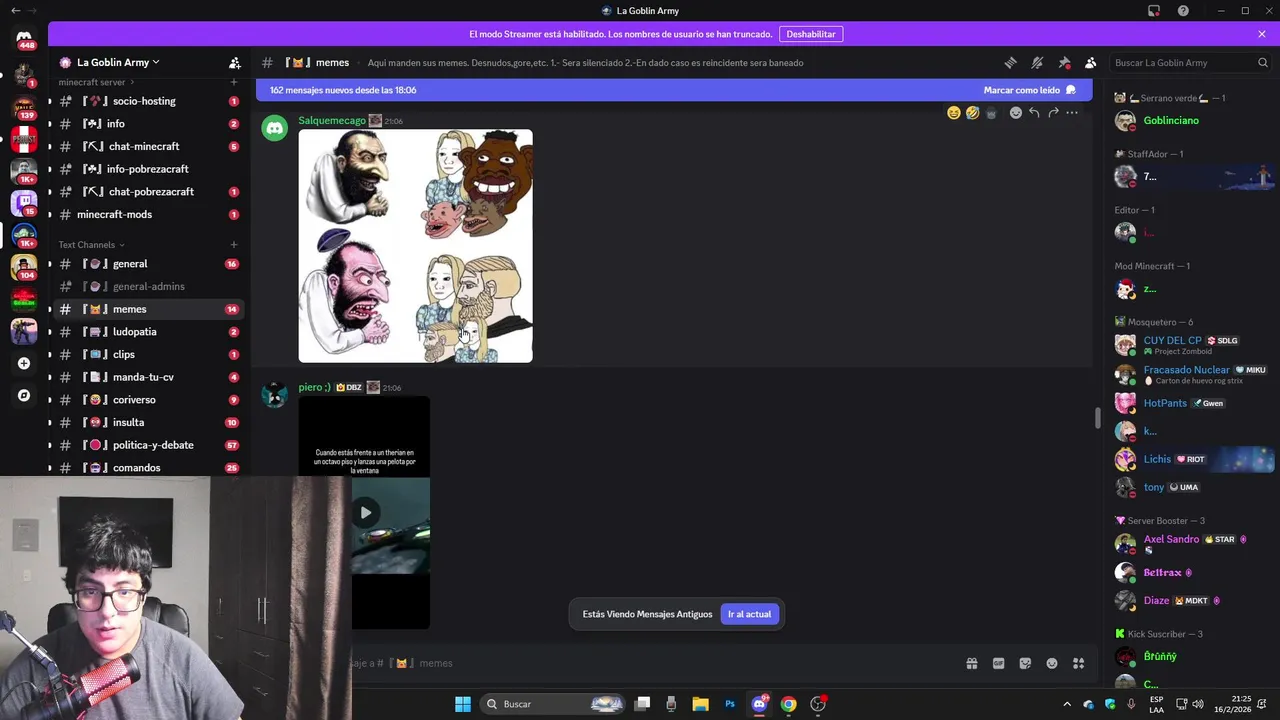Open Discord direct messages home icon
1280x720 pixels.
click(x=24, y=38)
